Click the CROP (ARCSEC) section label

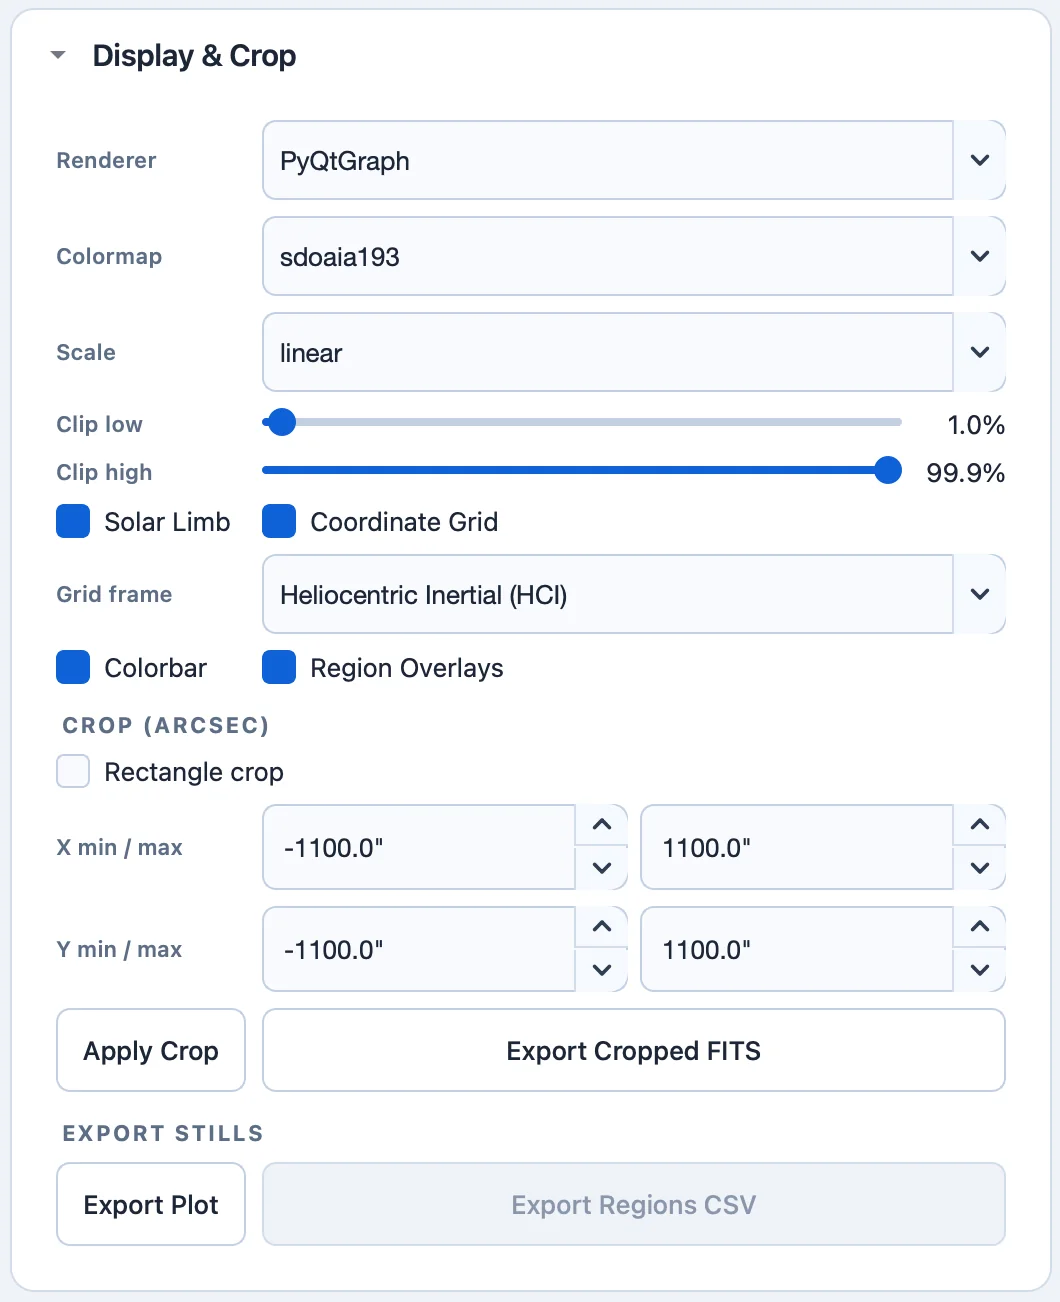pos(166,725)
